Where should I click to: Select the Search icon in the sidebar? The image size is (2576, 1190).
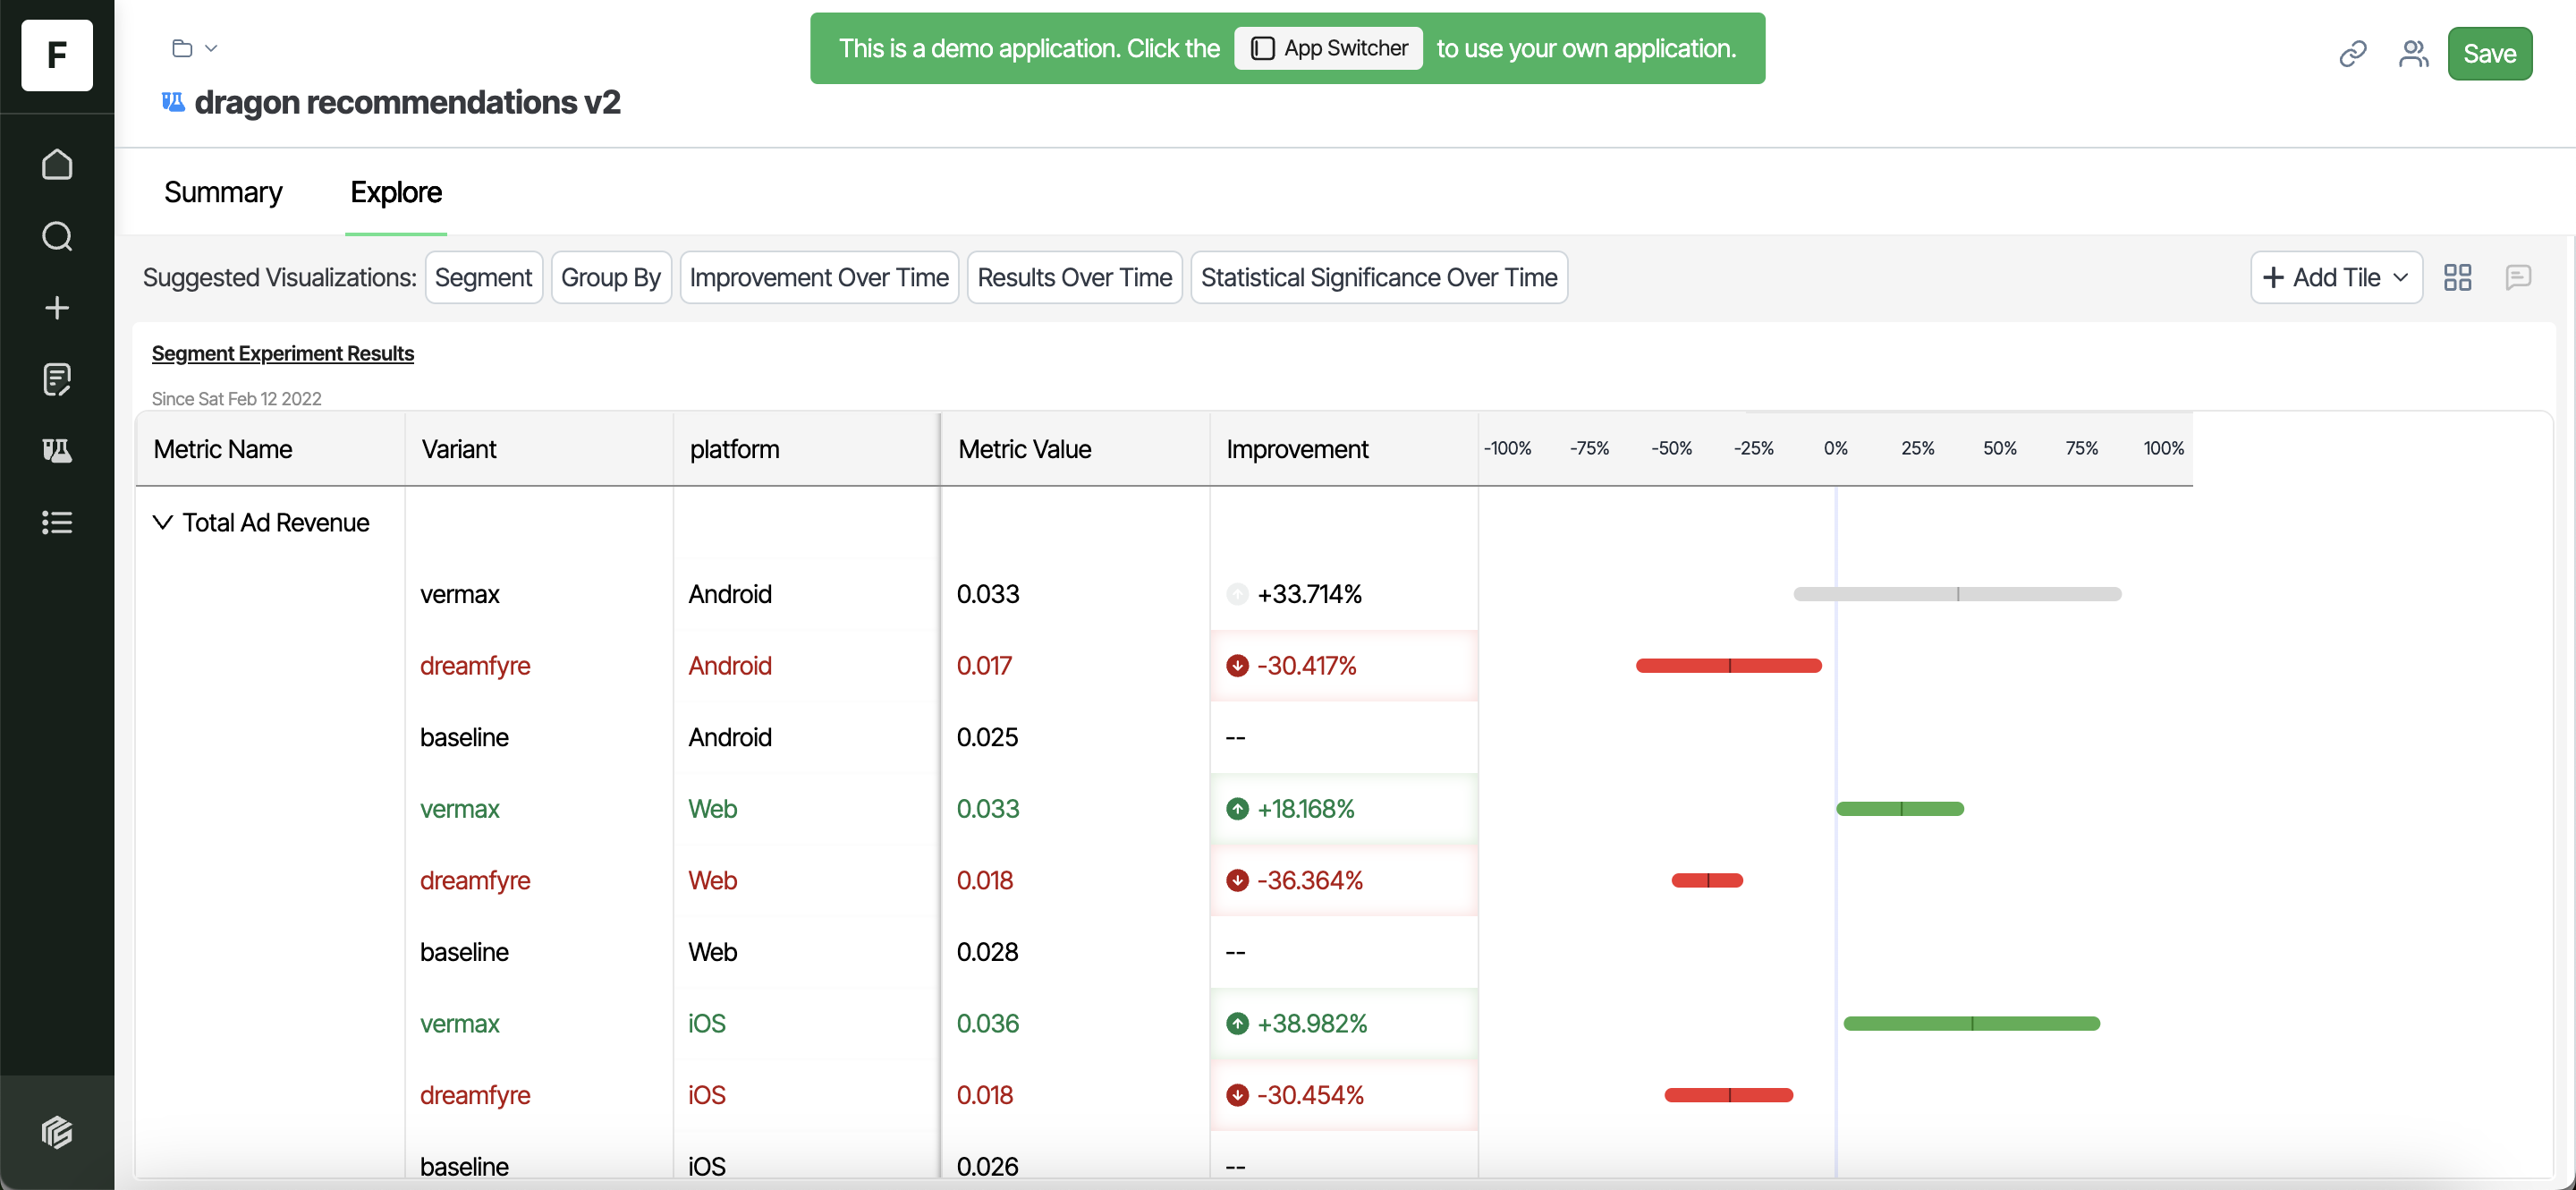coord(57,236)
